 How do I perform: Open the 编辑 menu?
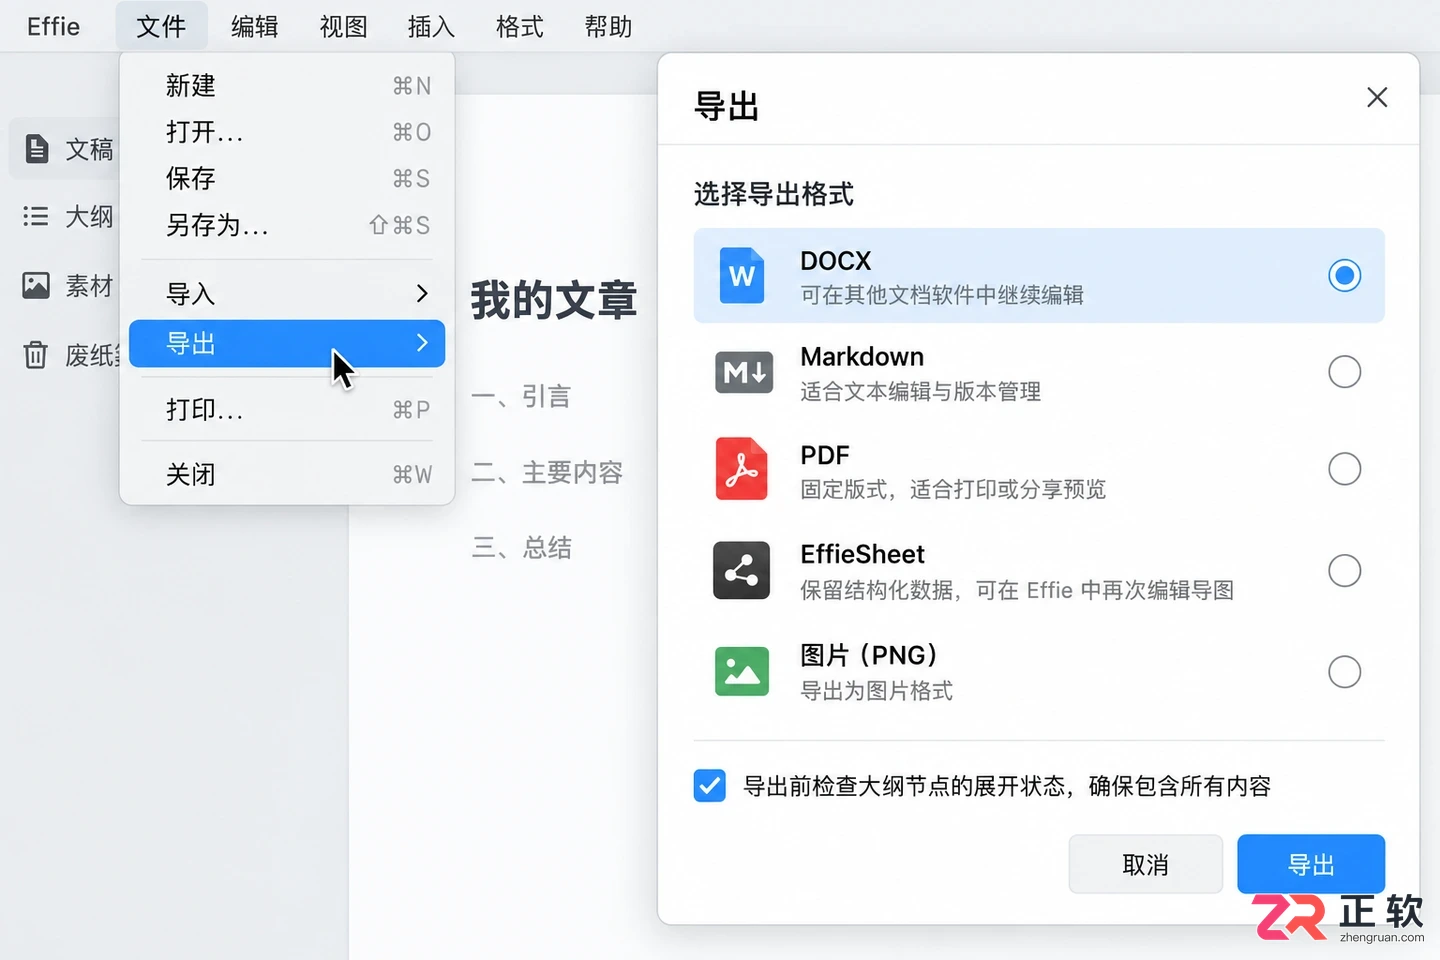point(254,26)
